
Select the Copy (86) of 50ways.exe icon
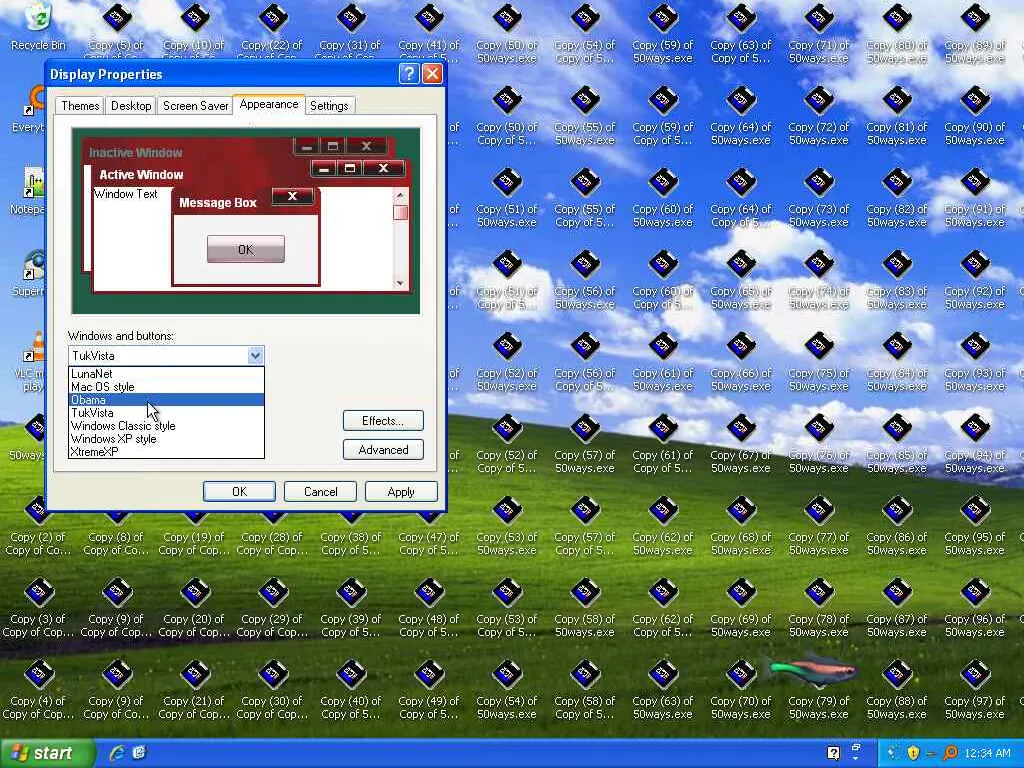[x=897, y=525]
